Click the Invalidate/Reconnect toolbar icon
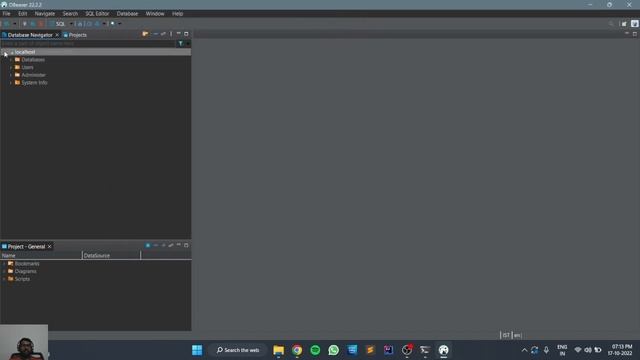This screenshot has height=360, width=640. pyautogui.click(x=33, y=24)
